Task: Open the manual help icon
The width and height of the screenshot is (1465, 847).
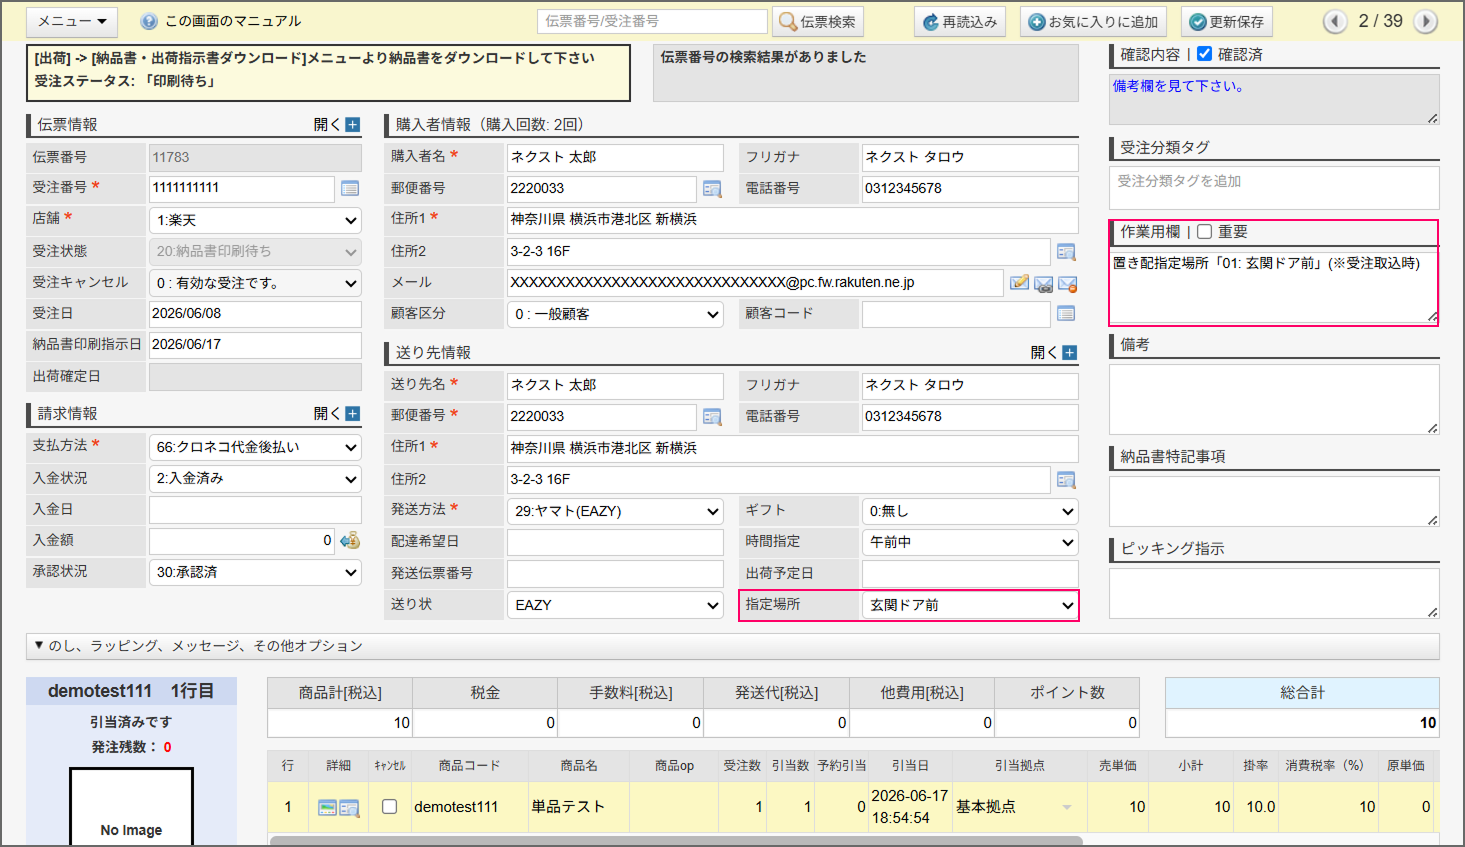Action: coord(149,21)
